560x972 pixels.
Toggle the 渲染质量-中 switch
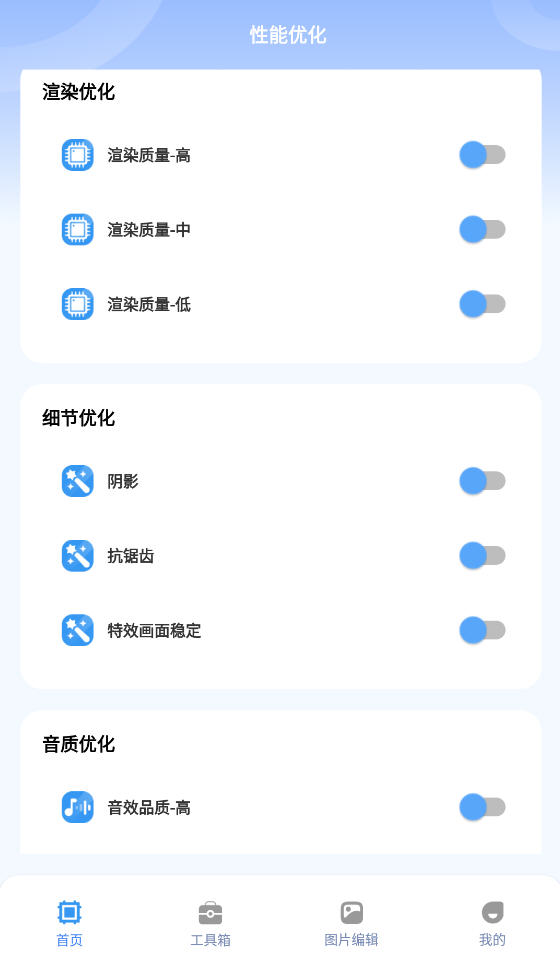pos(482,229)
